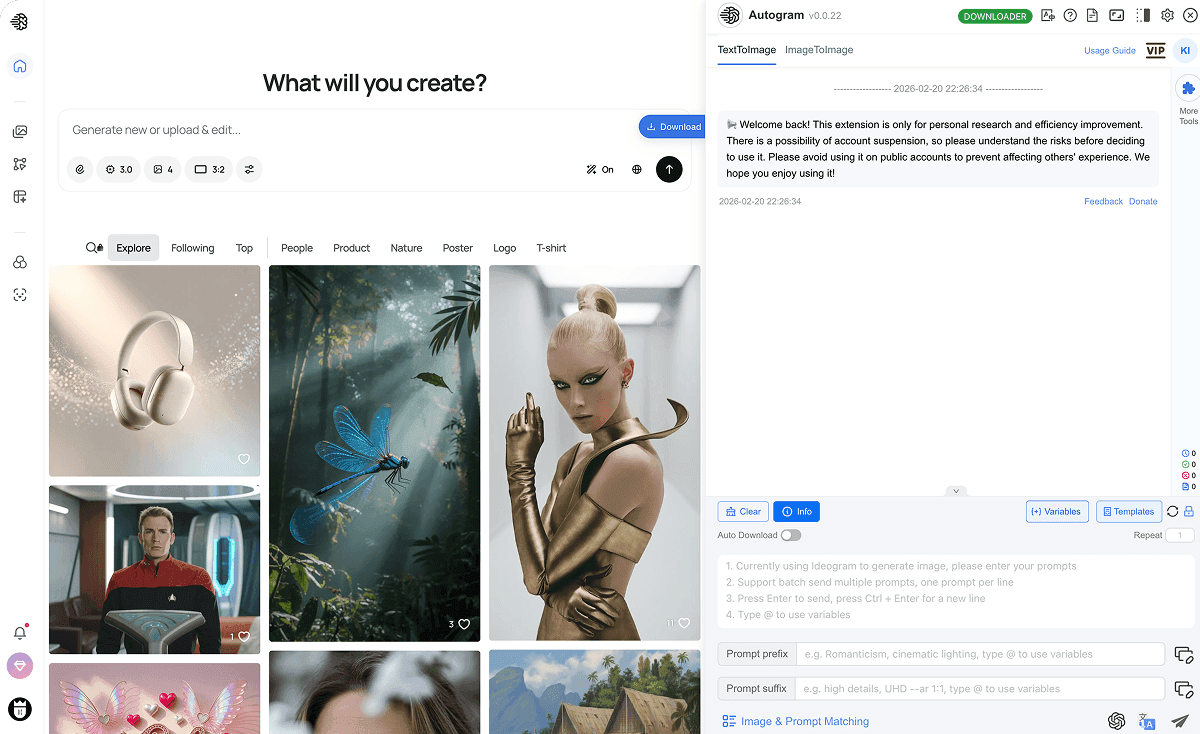
Task: Select the Home icon in Ideogram's sidebar
Action: 19,66
